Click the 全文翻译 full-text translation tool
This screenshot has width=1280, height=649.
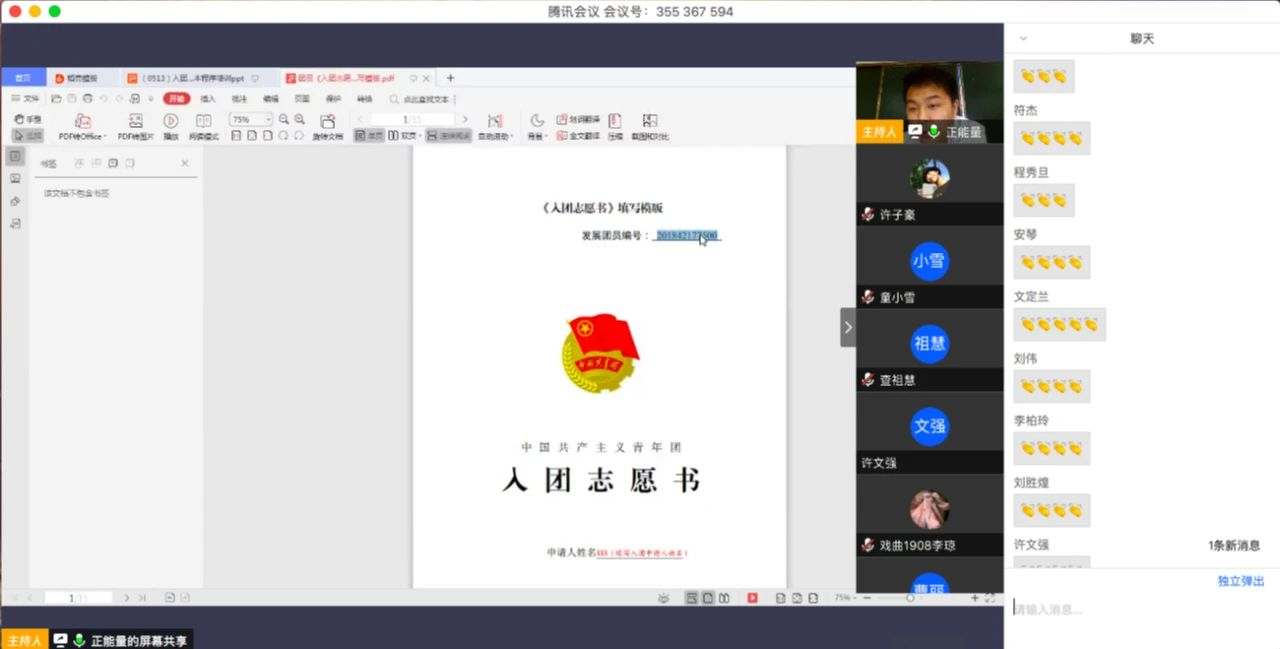click(x=578, y=135)
